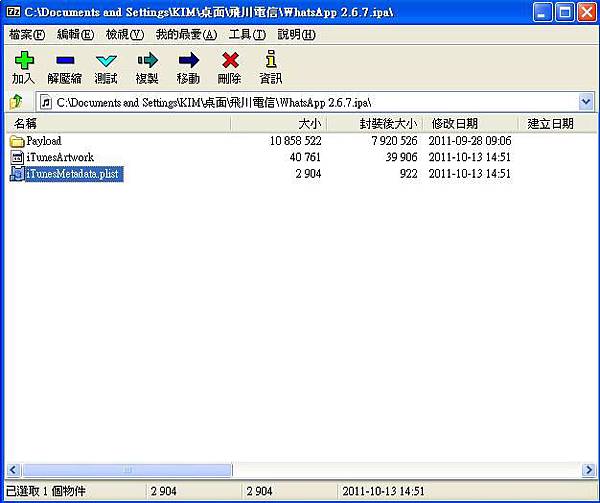Sort by Packed Size (封裝後大小) header

[374, 124]
